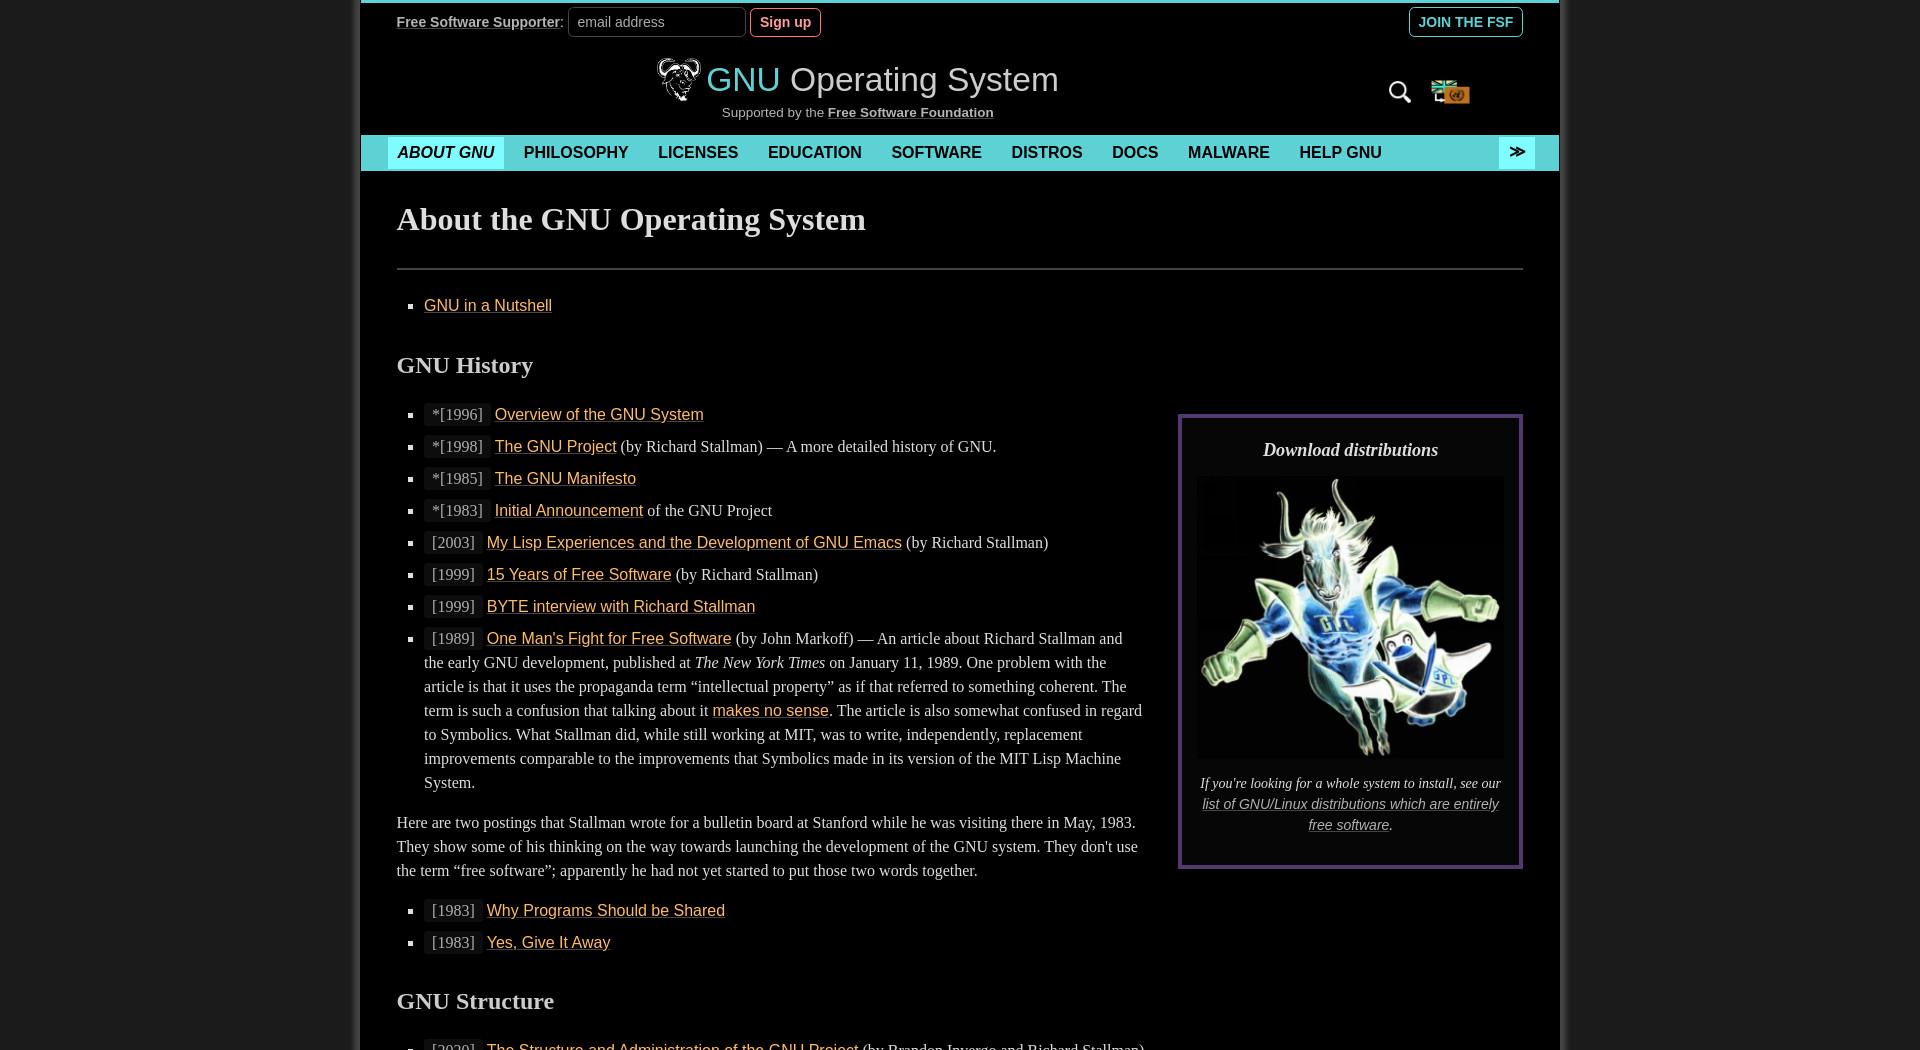This screenshot has height=1050, width=1920.
Task: Open the LICENSES menu item
Action: (698, 153)
